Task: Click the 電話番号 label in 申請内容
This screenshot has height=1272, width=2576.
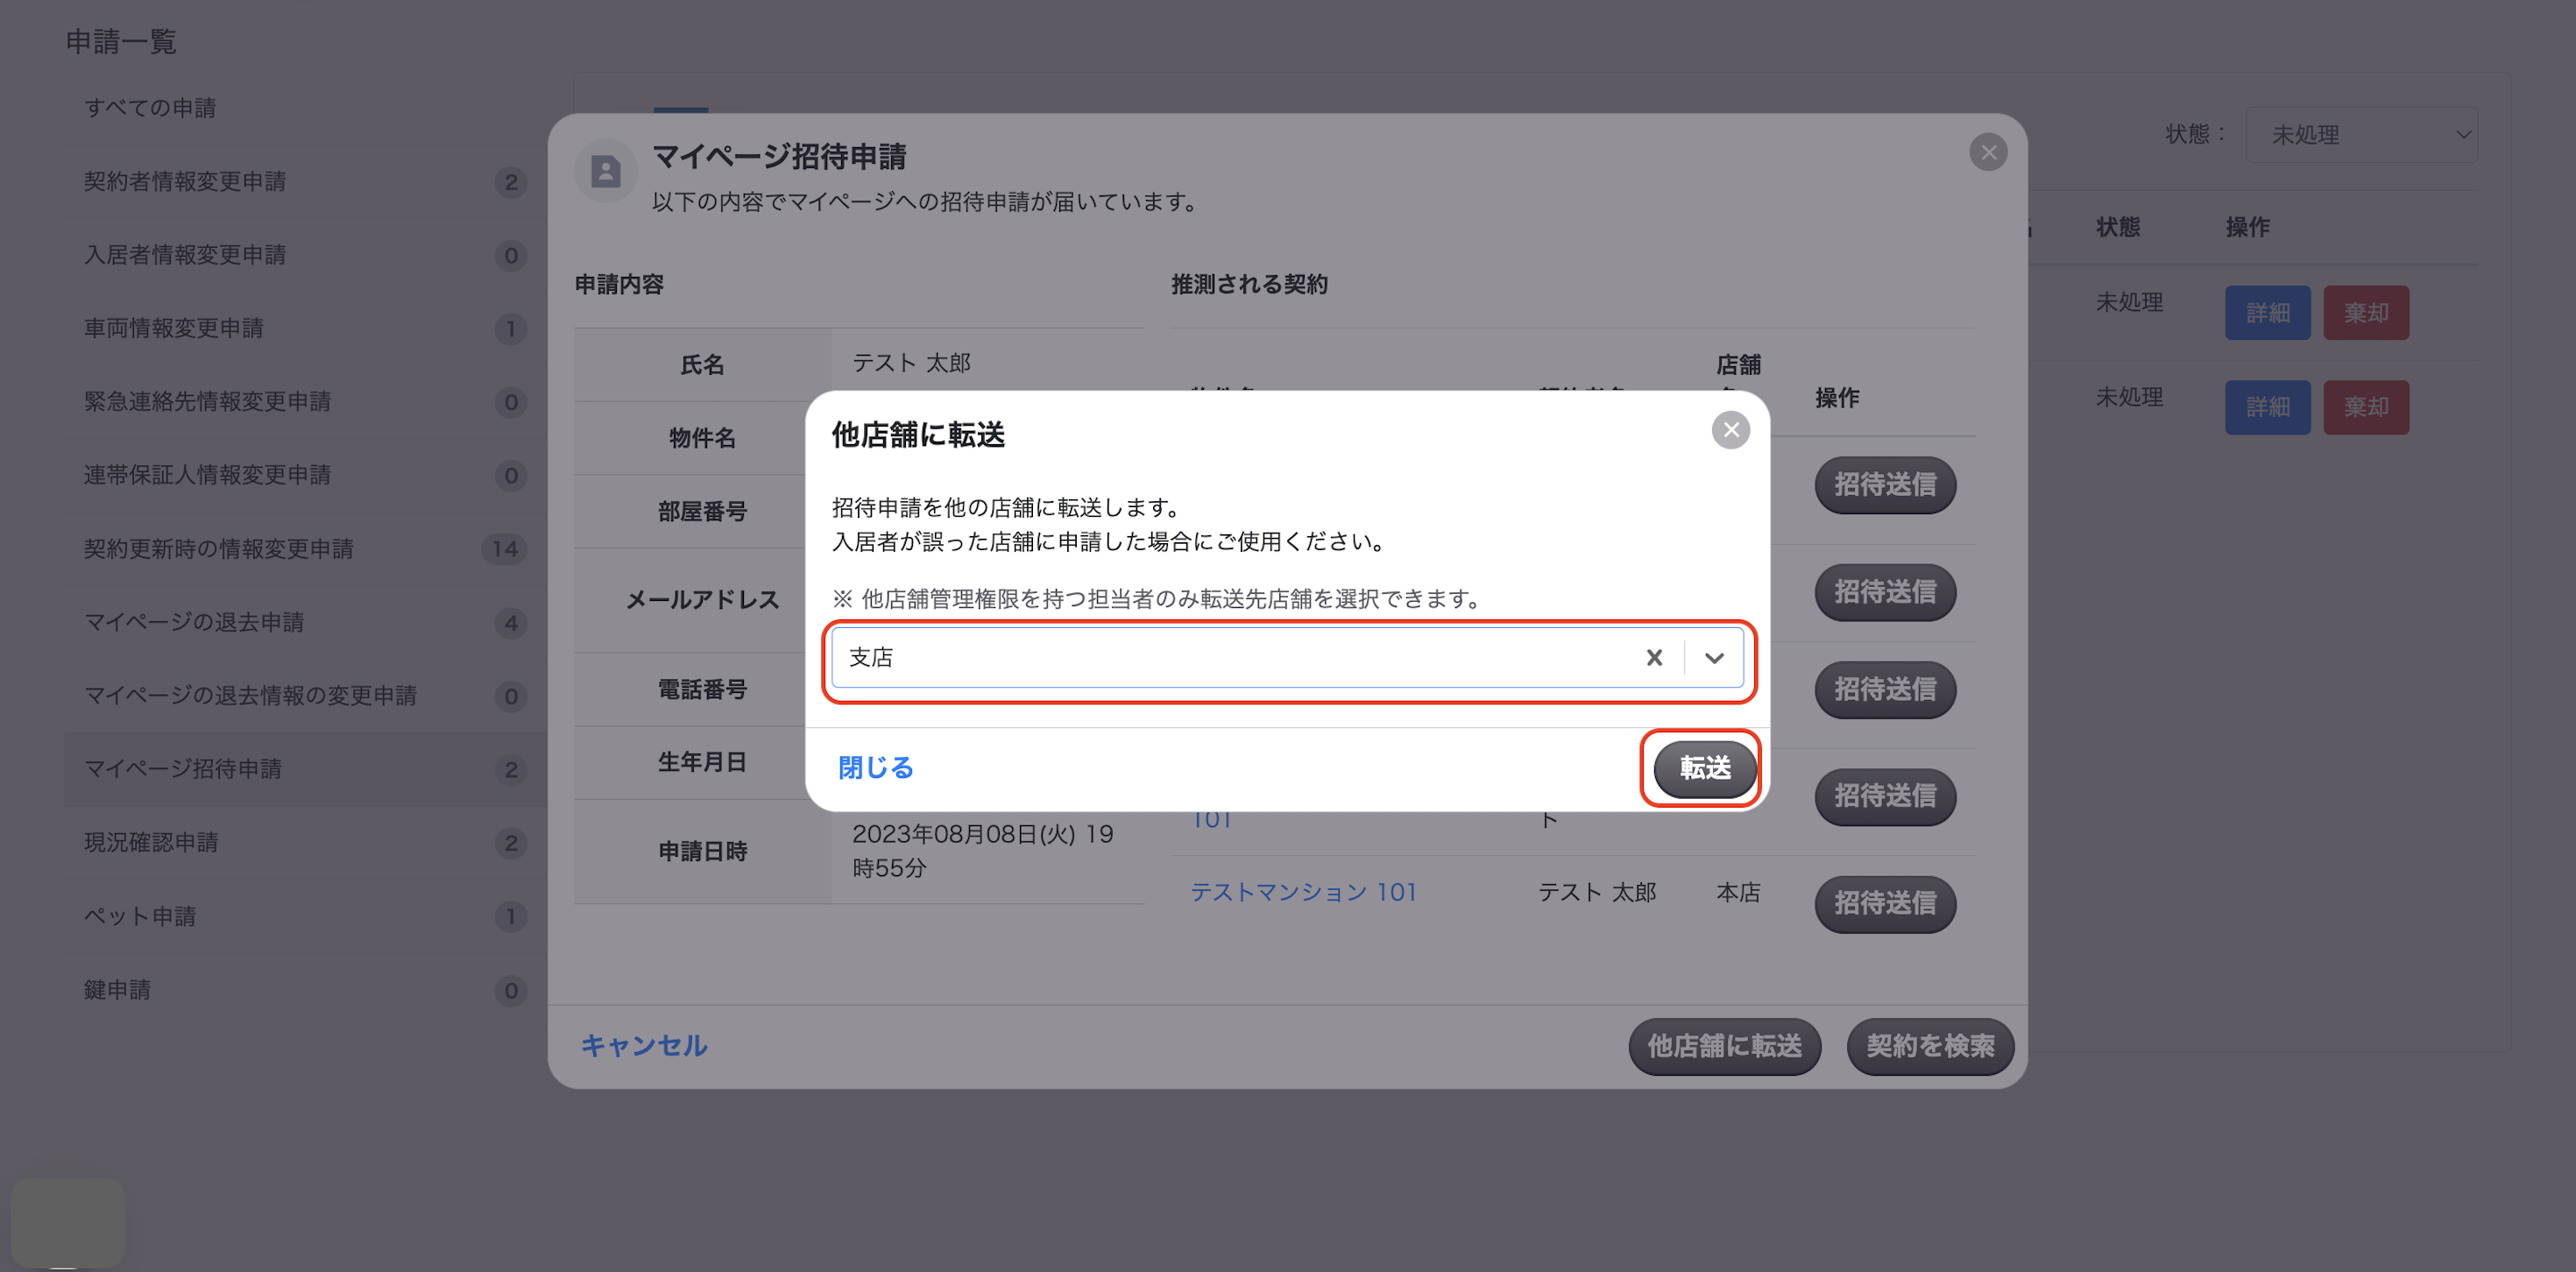Action: 702,689
